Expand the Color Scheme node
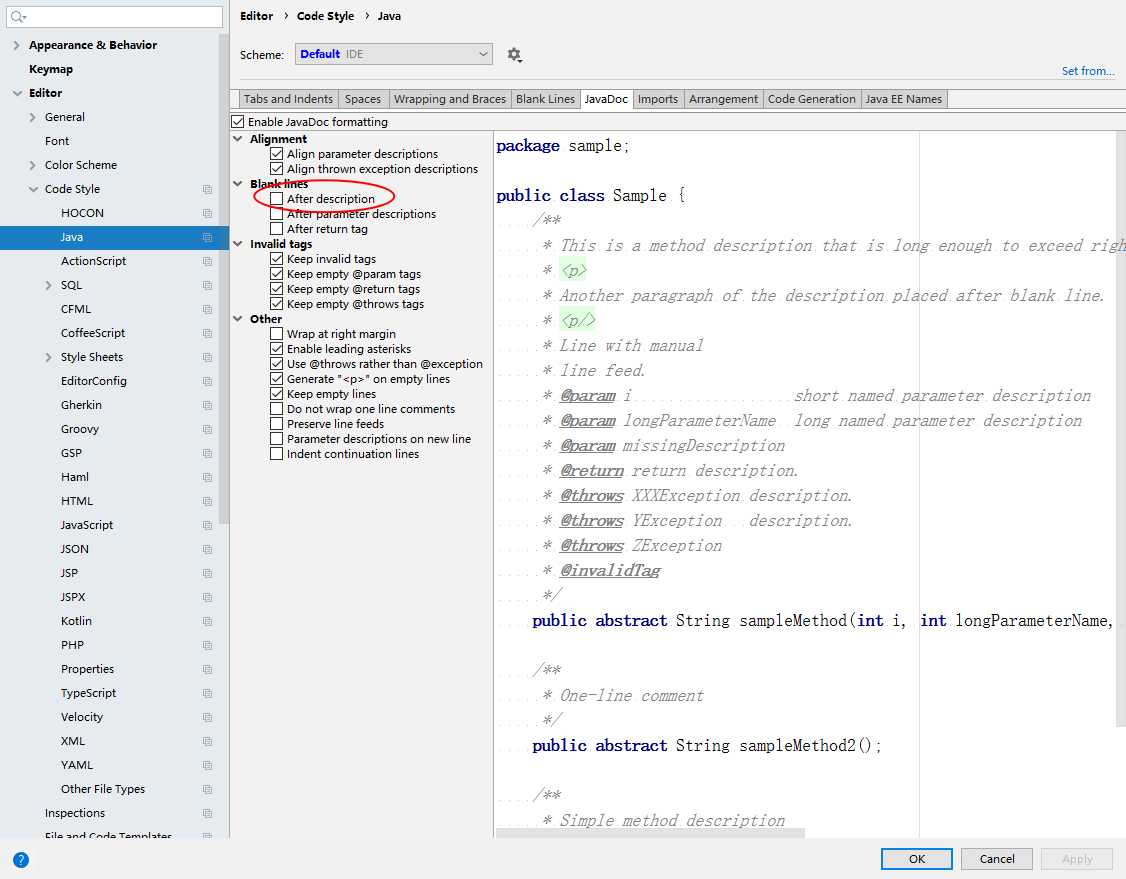This screenshot has width=1126, height=879. [x=32, y=165]
